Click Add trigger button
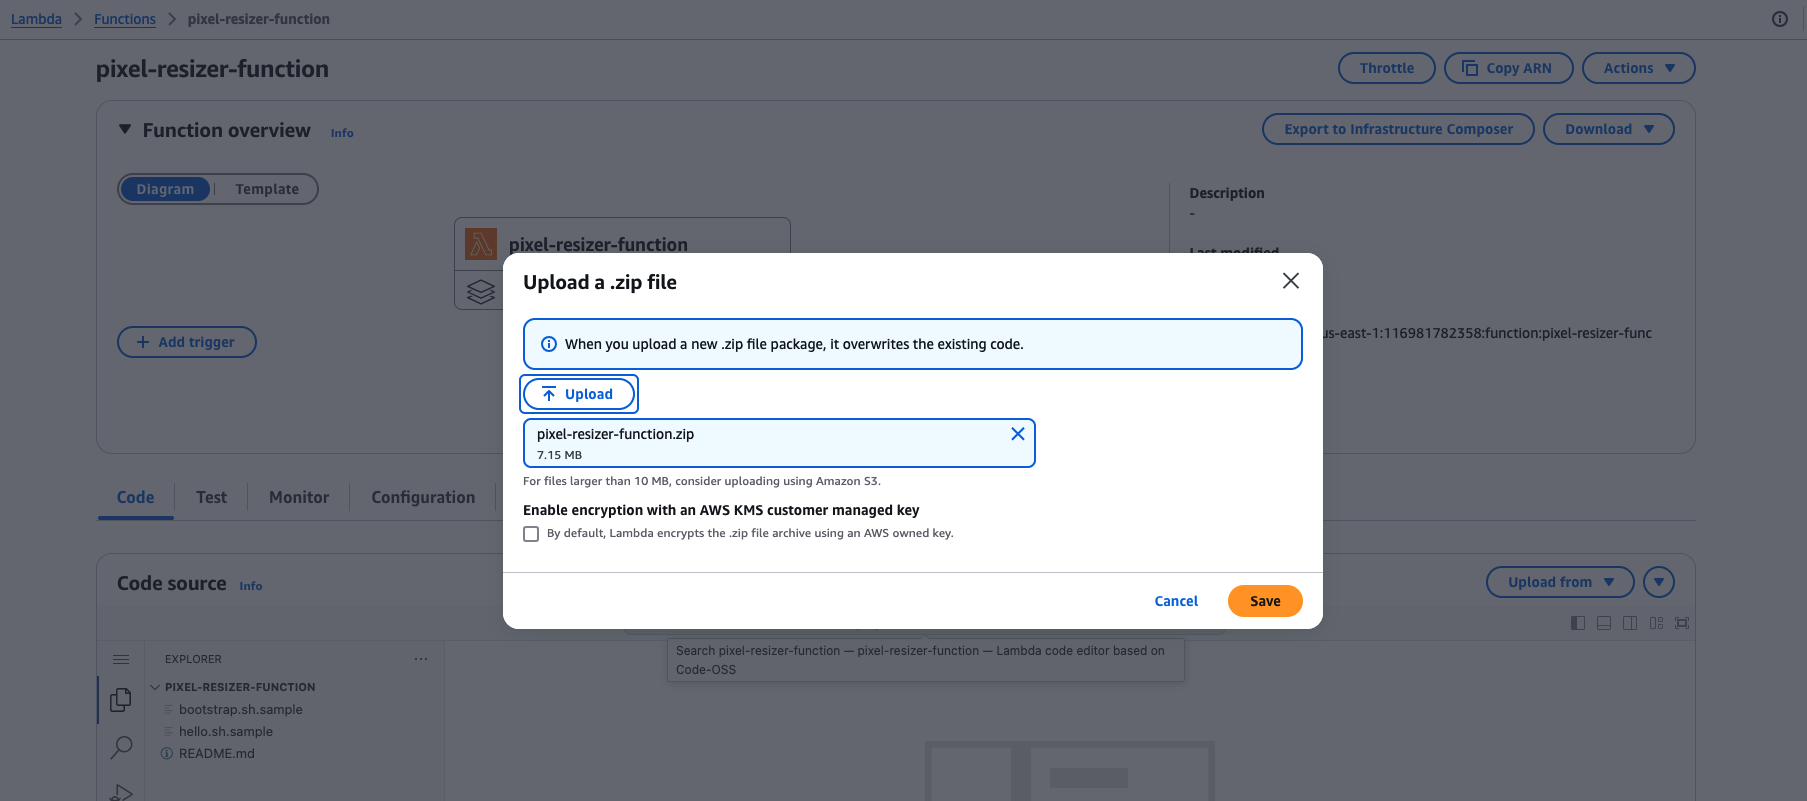The width and height of the screenshot is (1807, 801). 187,342
